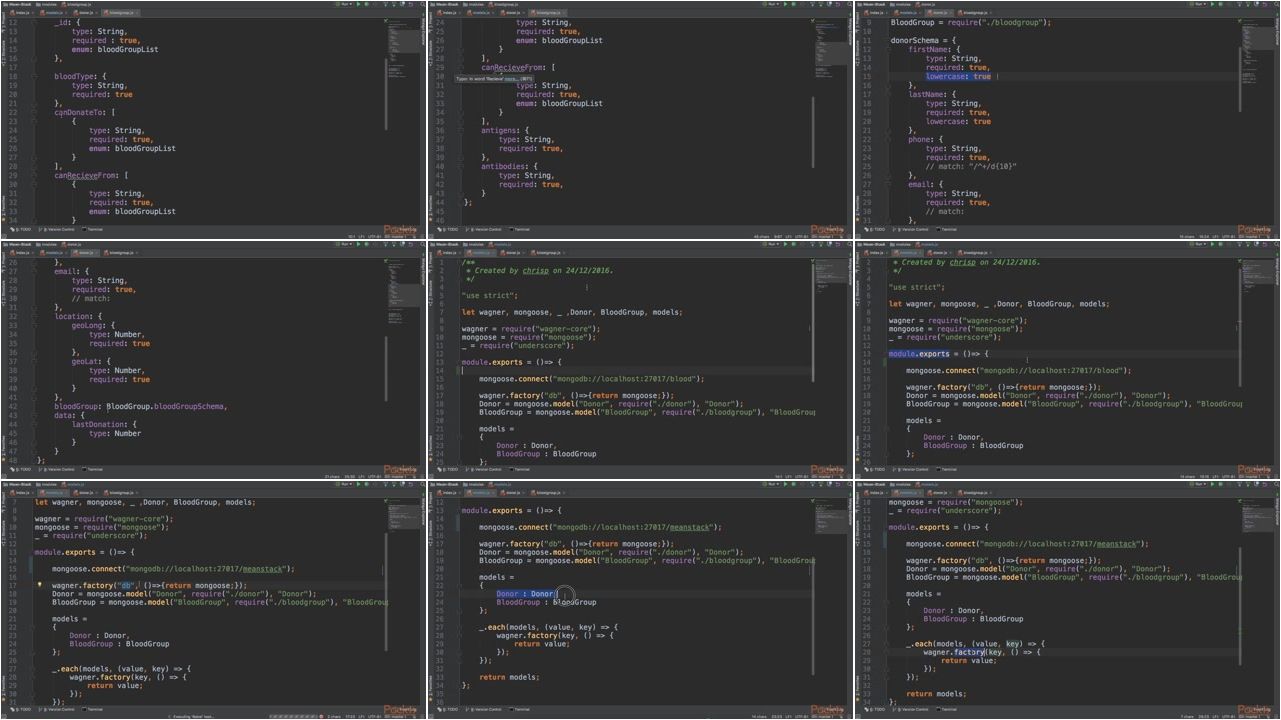This screenshot has width=1281, height=720.
Task: Open index.js tab in the _id schema frame
Action: coord(21,13)
